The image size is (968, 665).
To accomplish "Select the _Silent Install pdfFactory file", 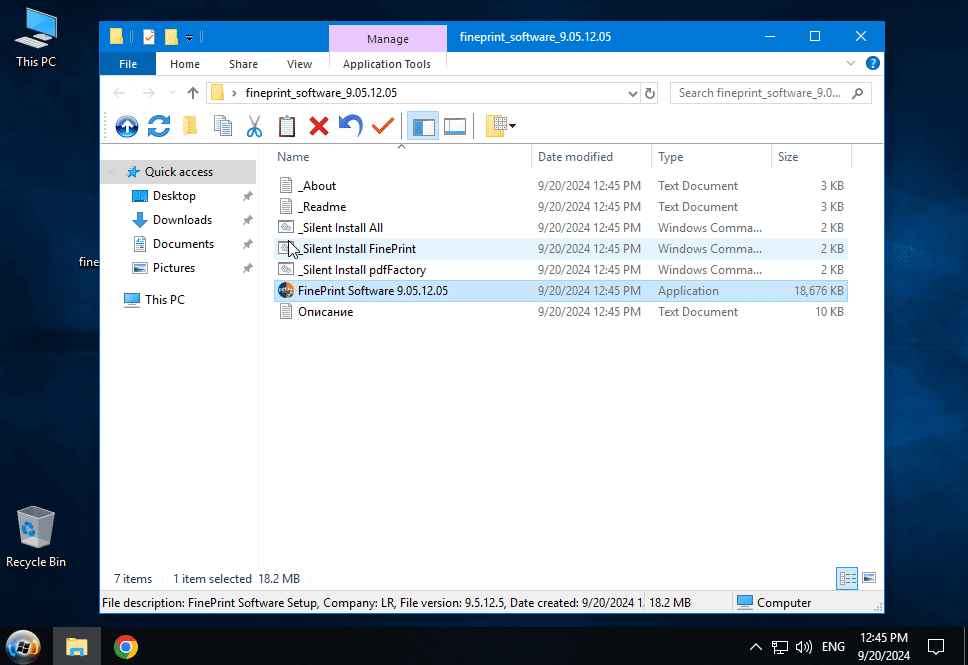I will [561, 270].
